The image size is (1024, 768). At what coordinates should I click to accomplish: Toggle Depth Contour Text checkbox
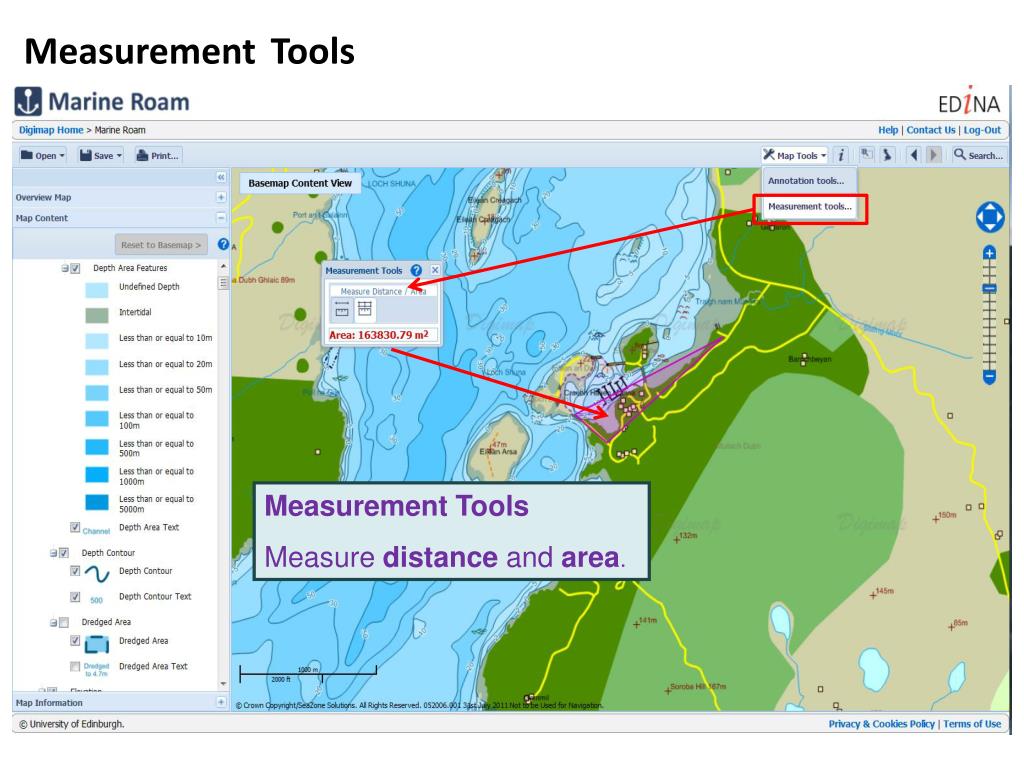tap(75, 597)
